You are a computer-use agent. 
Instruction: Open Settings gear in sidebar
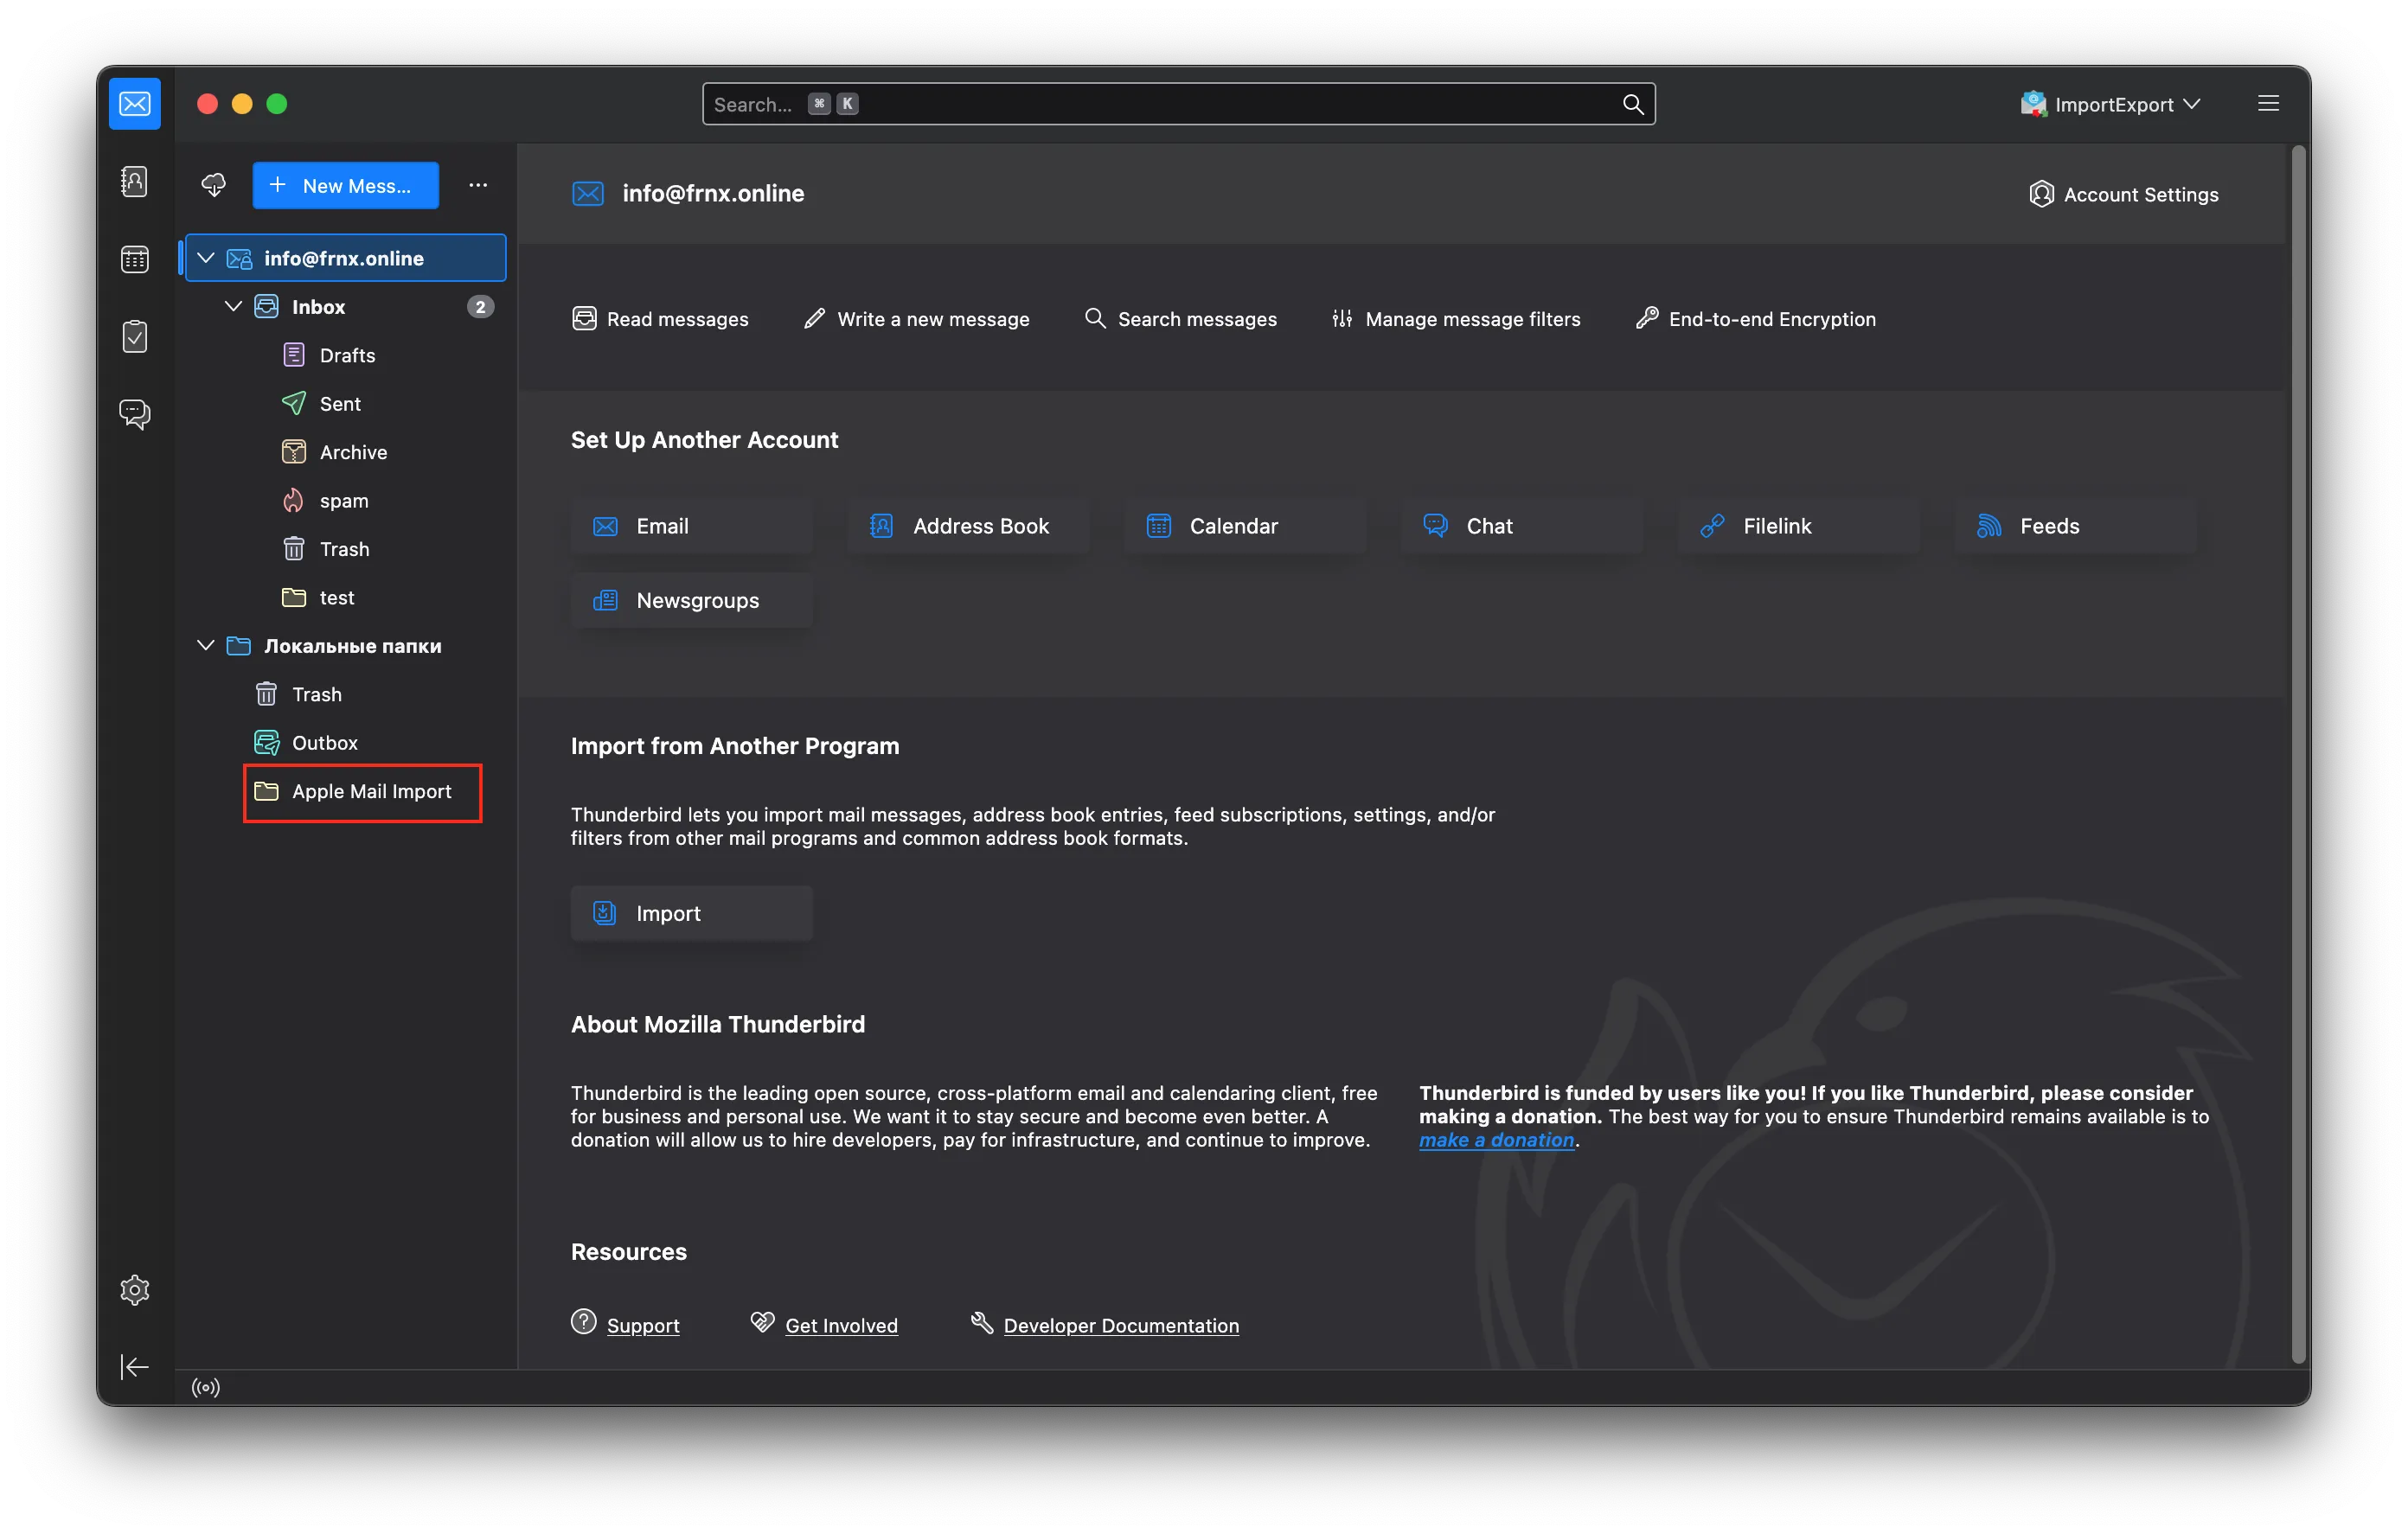click(x=135, y=1289)
